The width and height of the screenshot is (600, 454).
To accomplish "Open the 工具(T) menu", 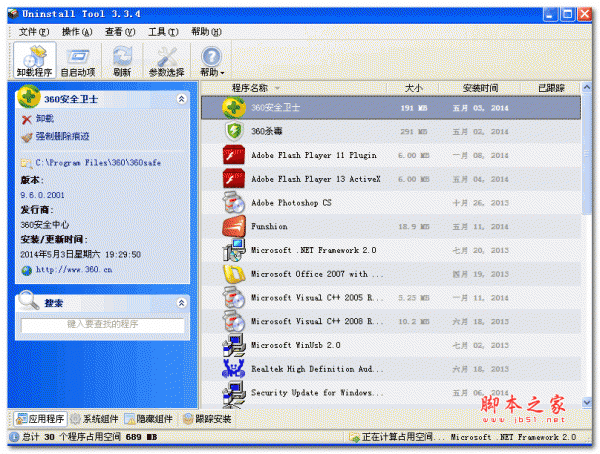I will (x=163, y=32).
